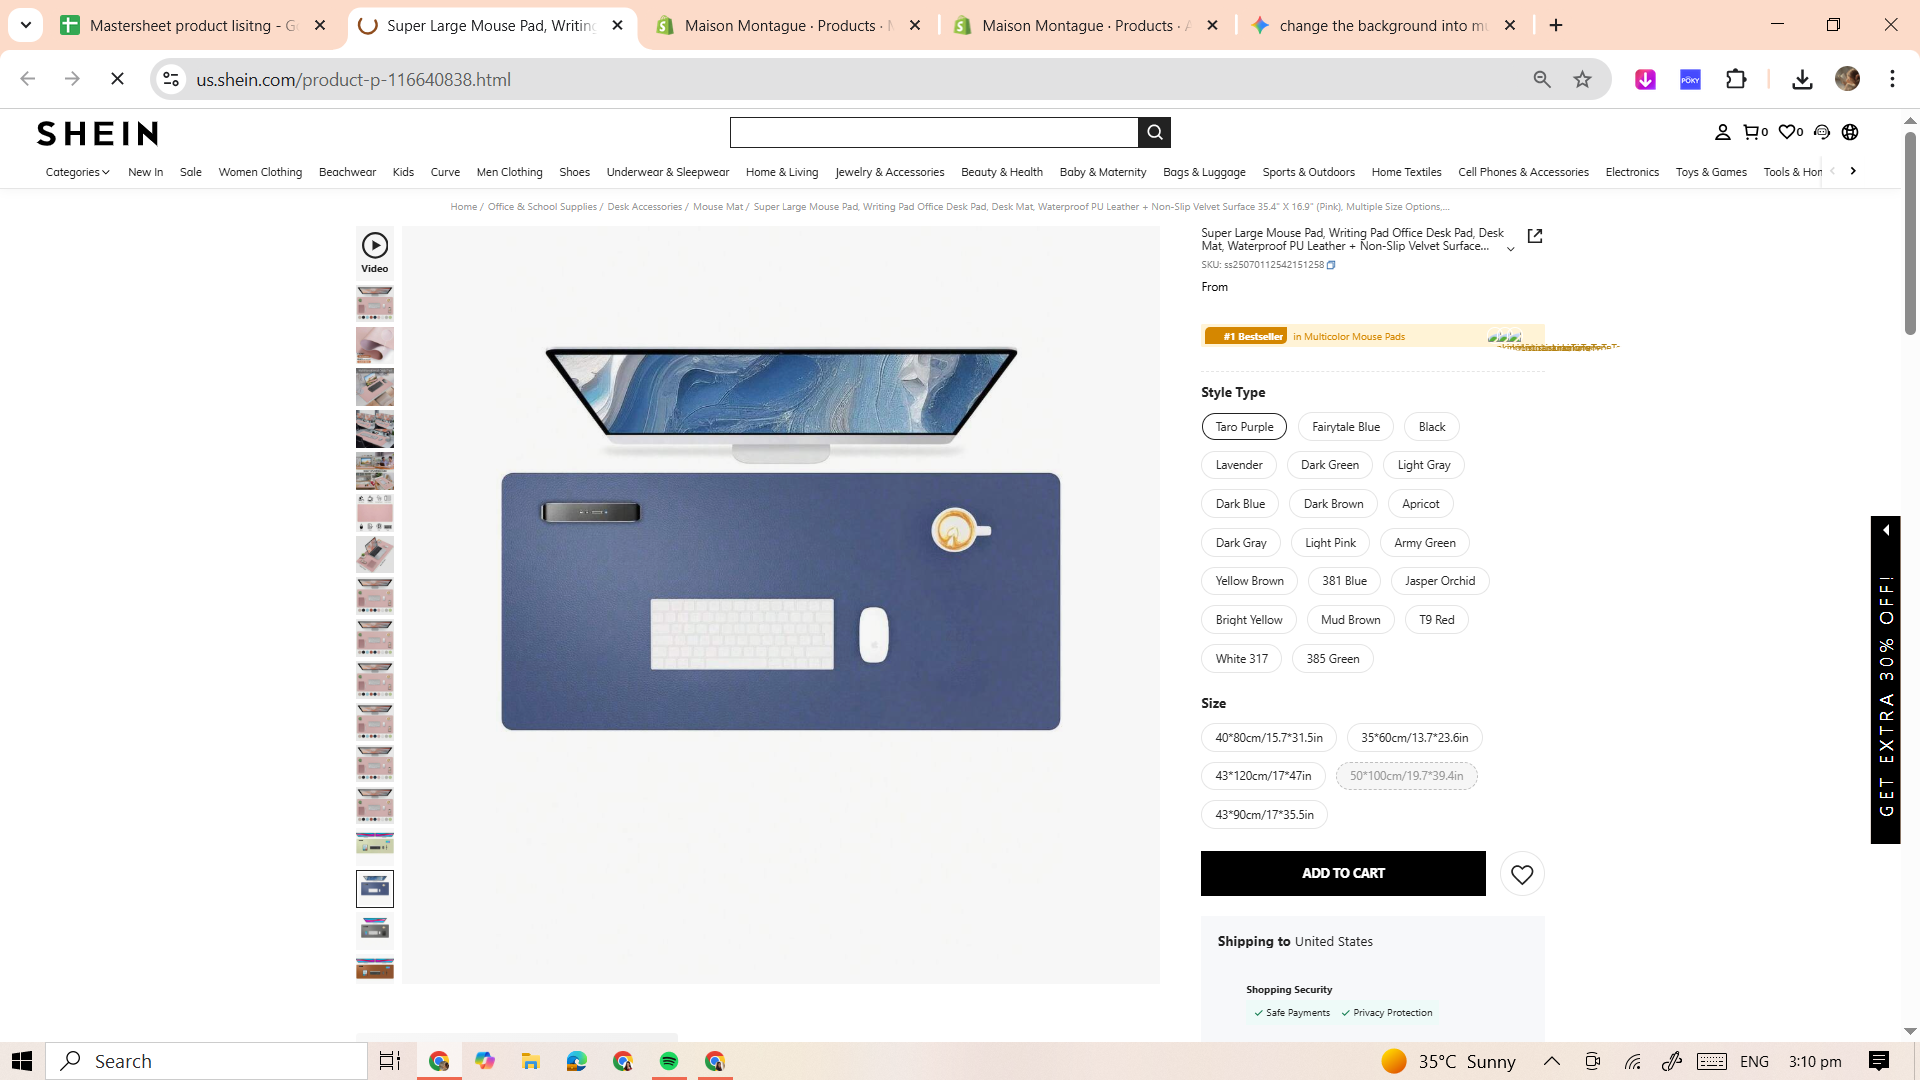Switch to Mastersheet product listing tab
Image resolution: width=1920 pixels, height=1080 pixels.
pyautogui.click(x=194, y=25)
